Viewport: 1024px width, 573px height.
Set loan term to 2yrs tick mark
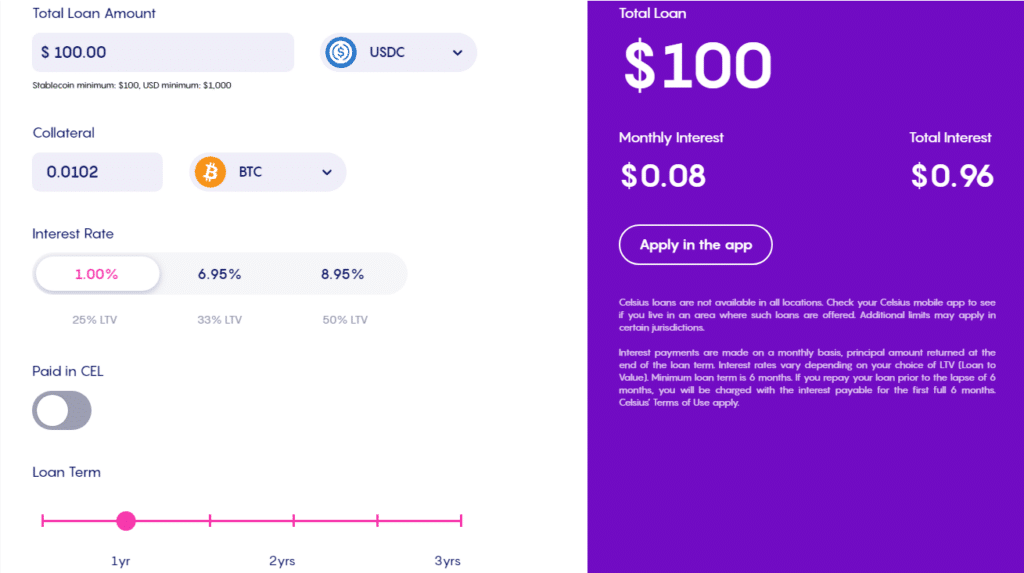294,521
